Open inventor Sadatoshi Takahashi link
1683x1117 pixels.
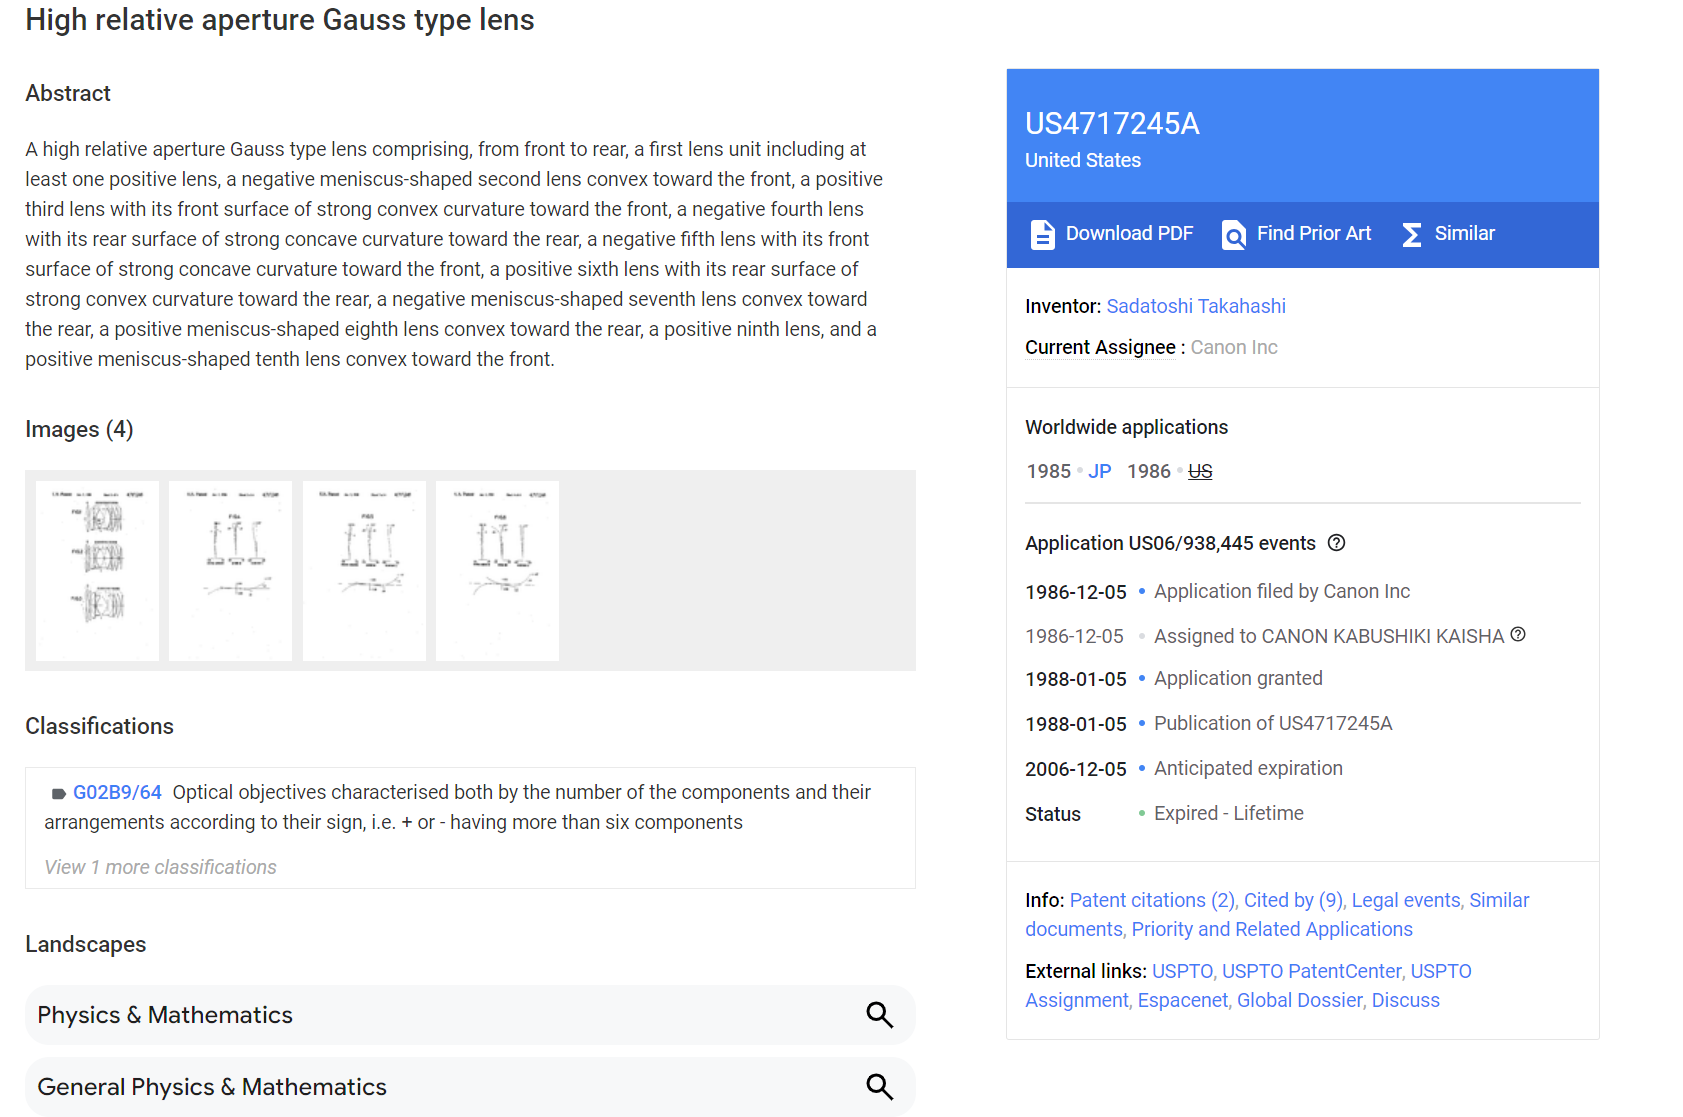1196,306
